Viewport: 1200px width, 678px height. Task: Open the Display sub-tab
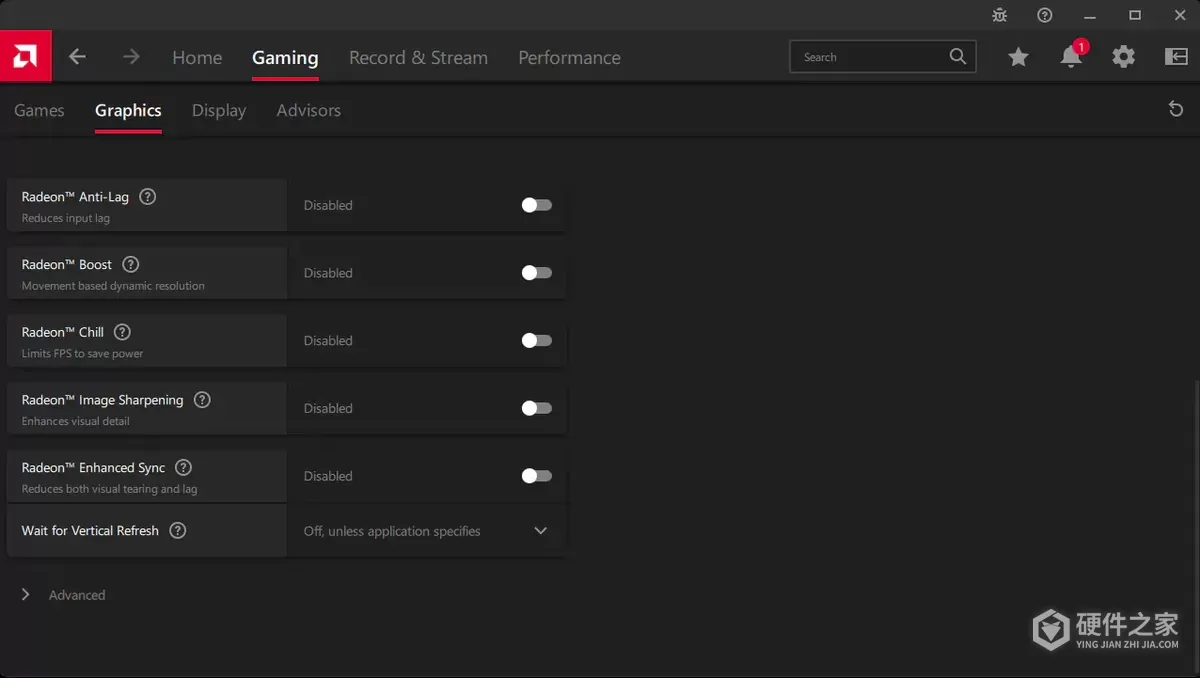[219, 110]
